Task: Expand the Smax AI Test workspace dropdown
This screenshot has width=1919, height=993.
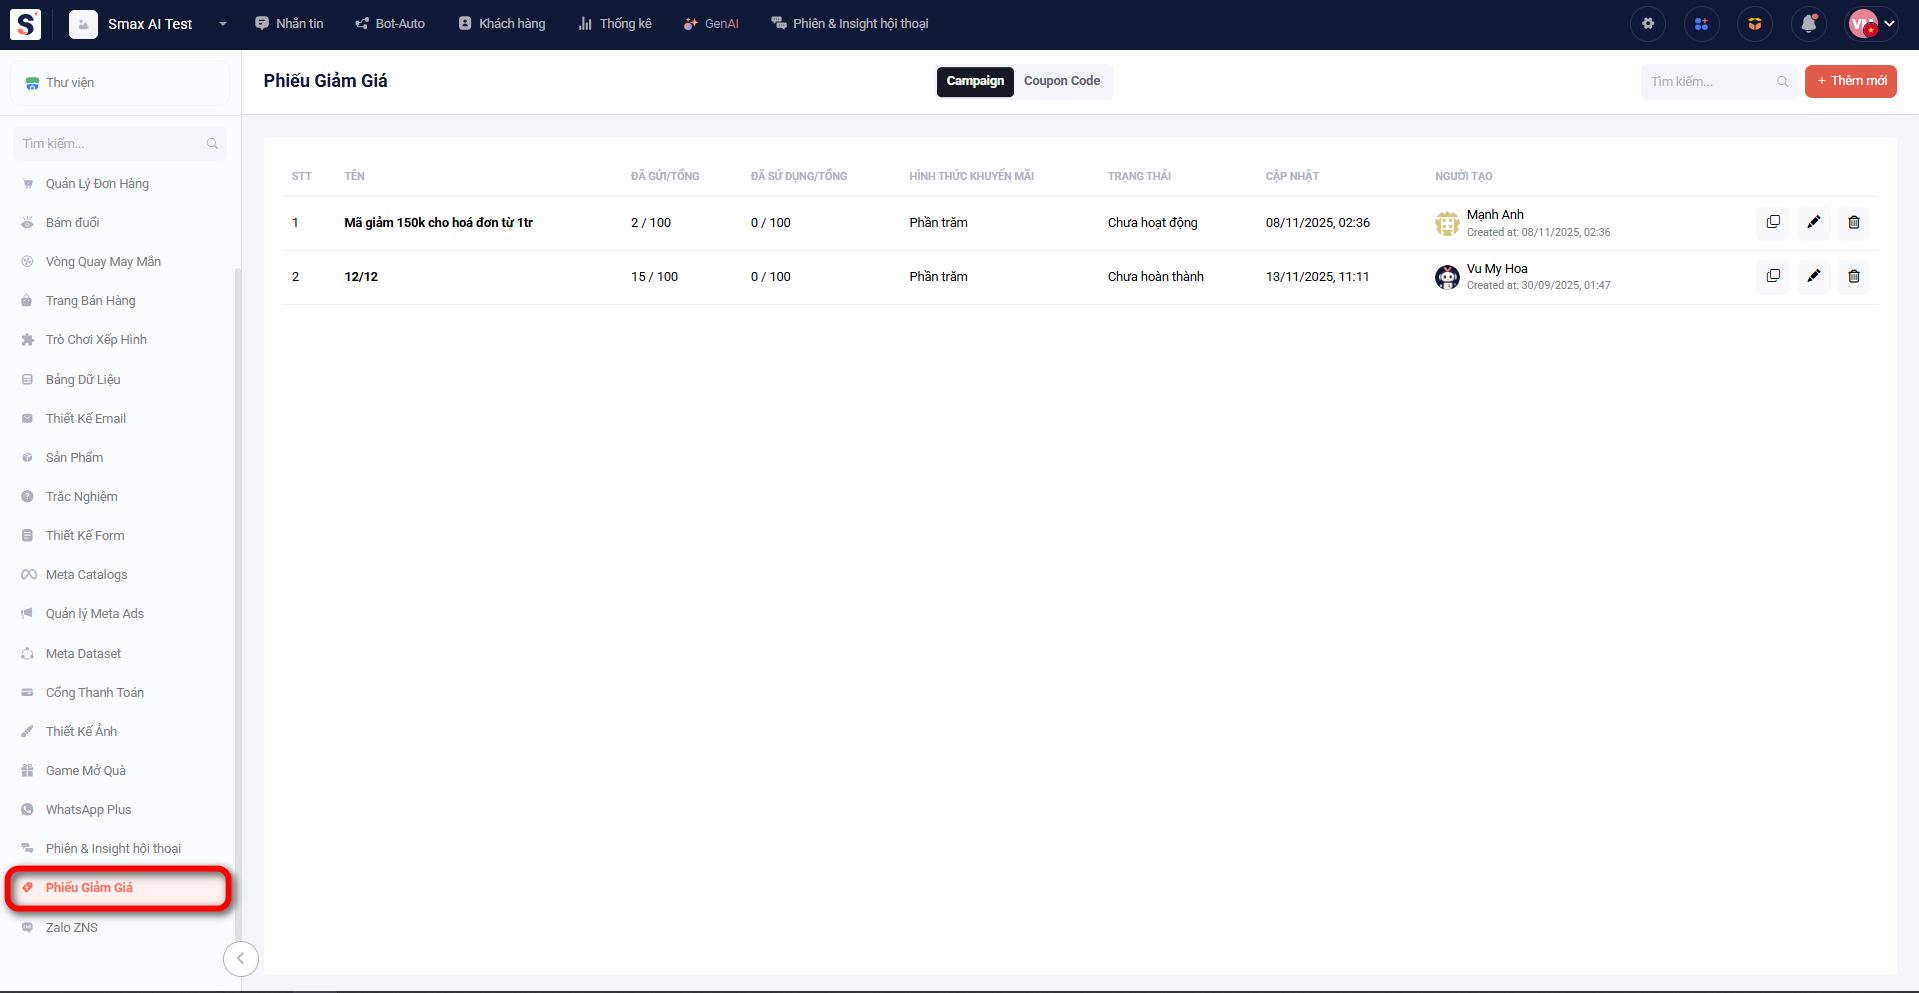Action: coord(222,24)
